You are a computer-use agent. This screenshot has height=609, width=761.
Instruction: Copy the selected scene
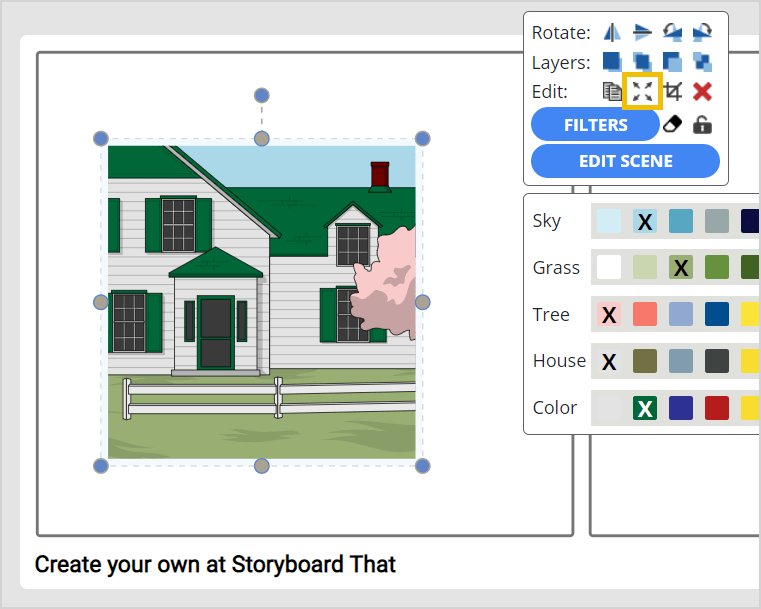[612, 91]
